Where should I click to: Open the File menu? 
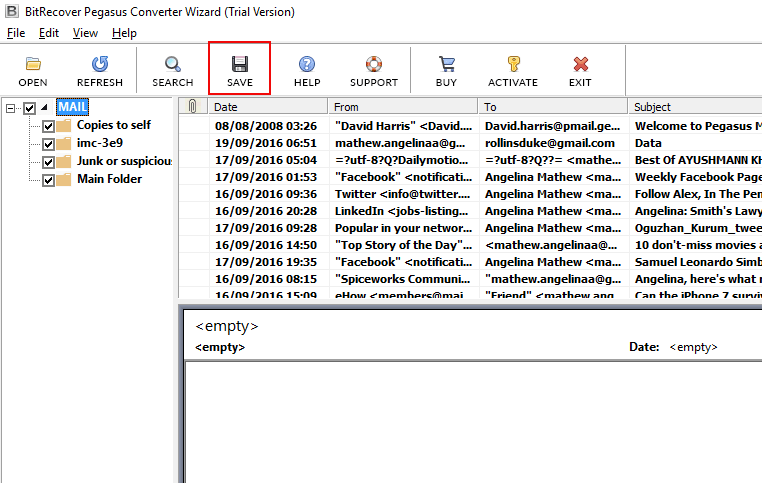pyautogui.click(x=16, y=33)
